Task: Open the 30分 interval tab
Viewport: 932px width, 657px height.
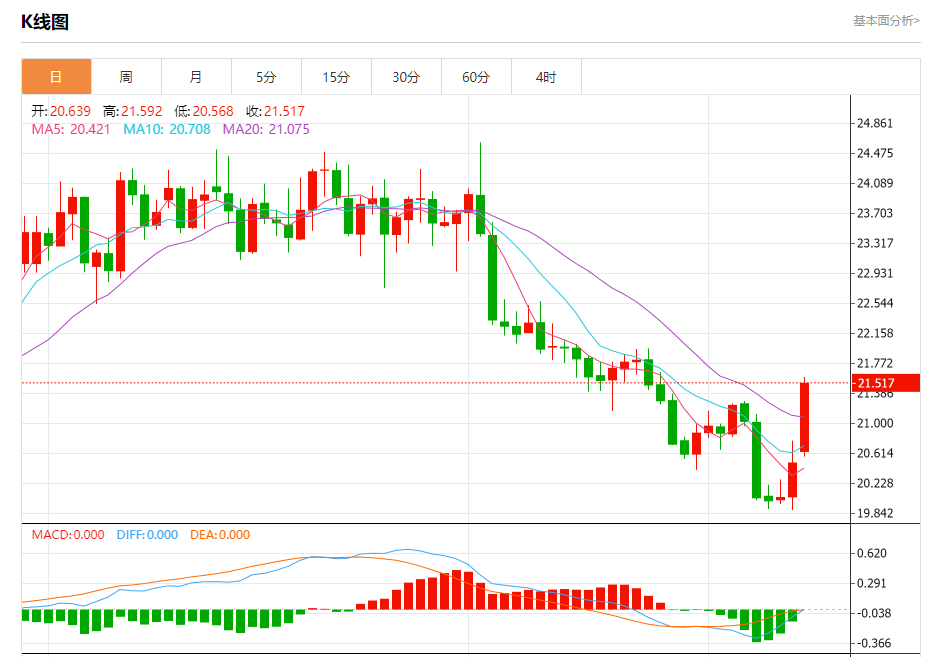Action: pyautogui.click(x=407, y=77)
